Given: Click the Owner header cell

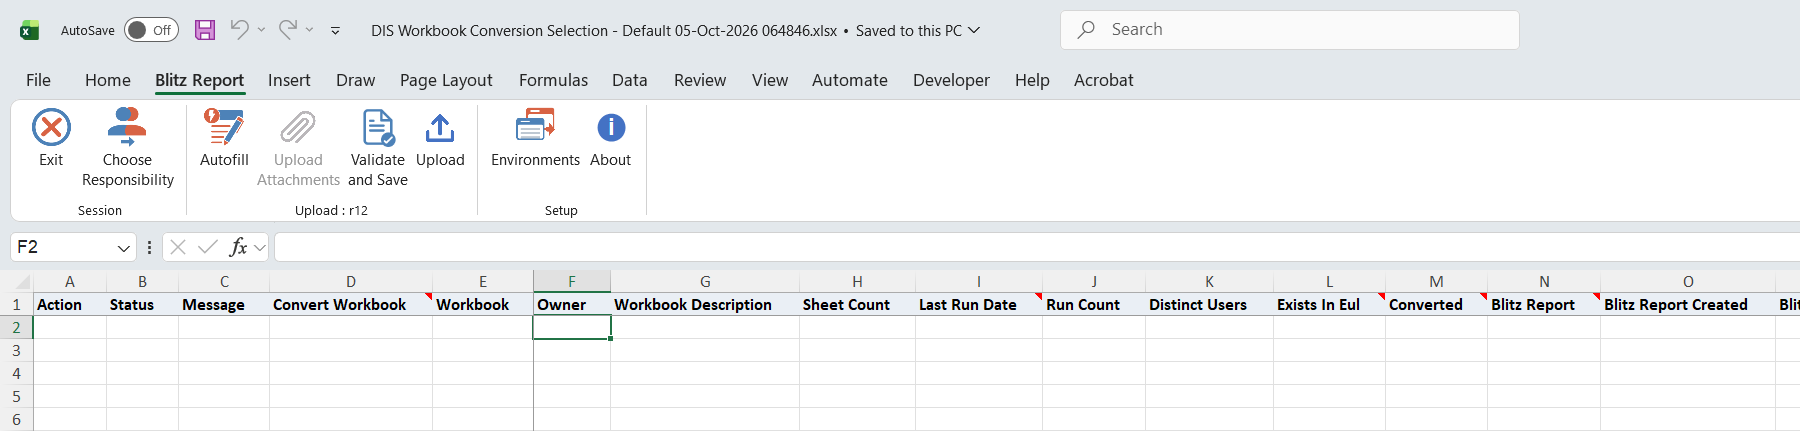Looking at the screenshot, I should 572,304.
